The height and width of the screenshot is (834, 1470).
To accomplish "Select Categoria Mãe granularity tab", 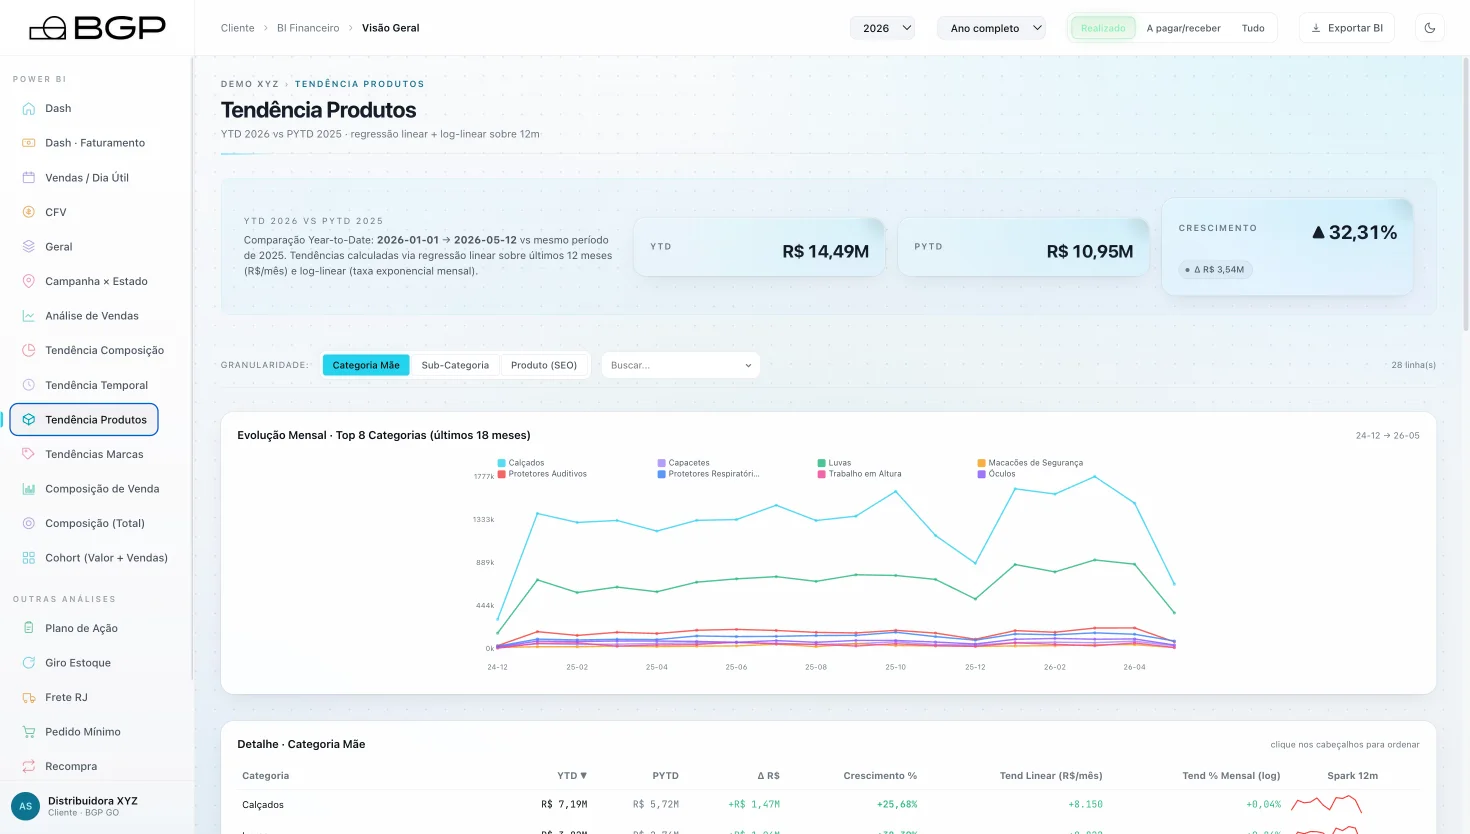I will (366, 365).
